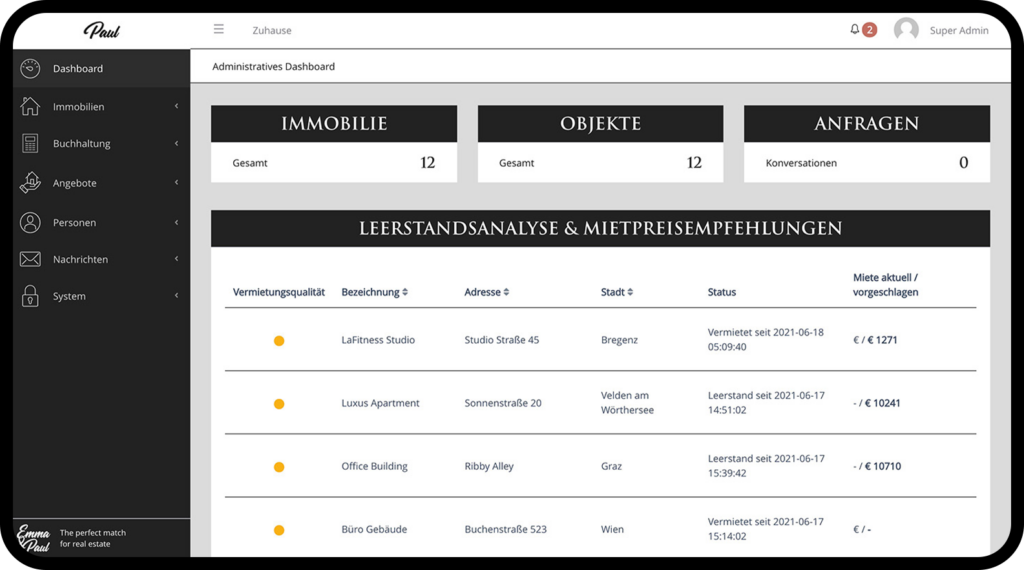1024x570 pixels.
Task: Click the Angebote hand-house icon
Action: (30, 183)
